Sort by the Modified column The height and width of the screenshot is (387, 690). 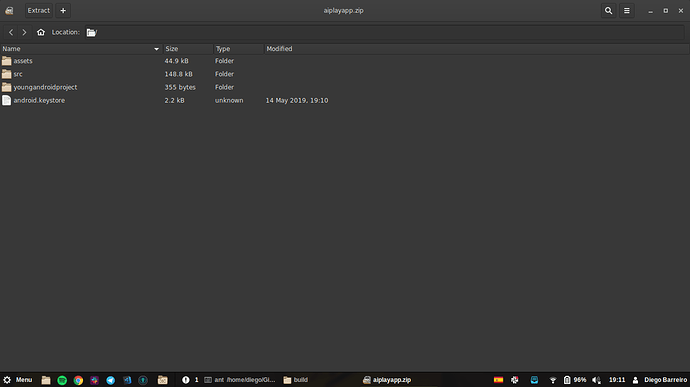477,49
